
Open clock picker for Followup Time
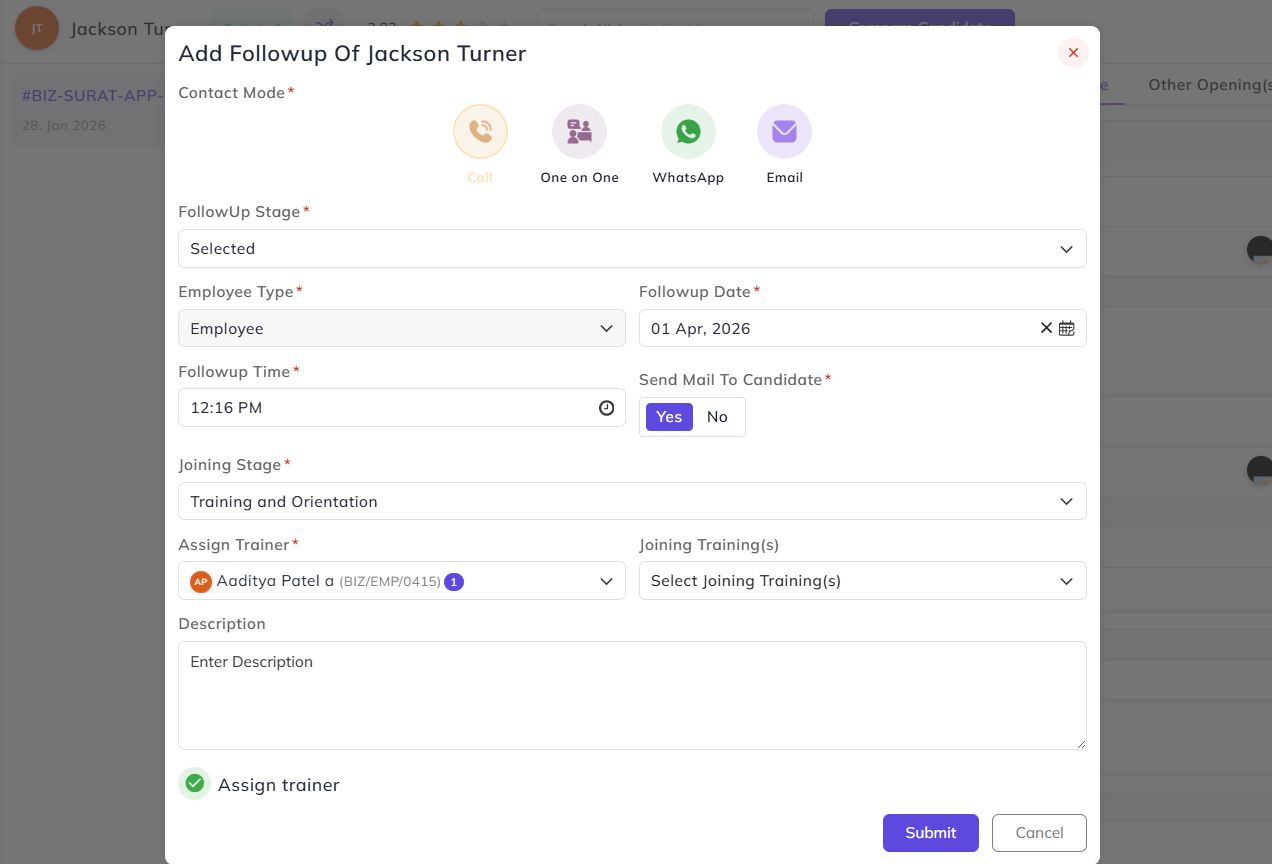tap(606, 408)
